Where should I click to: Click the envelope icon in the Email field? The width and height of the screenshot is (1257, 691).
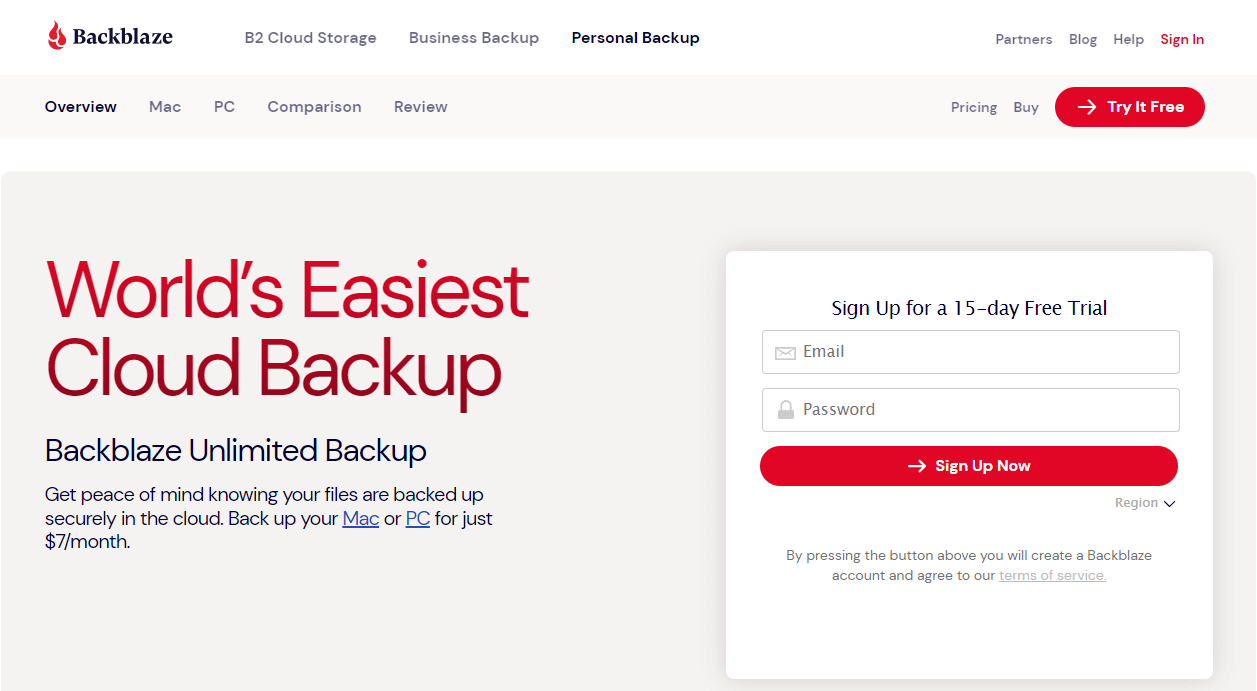(786, 352)
